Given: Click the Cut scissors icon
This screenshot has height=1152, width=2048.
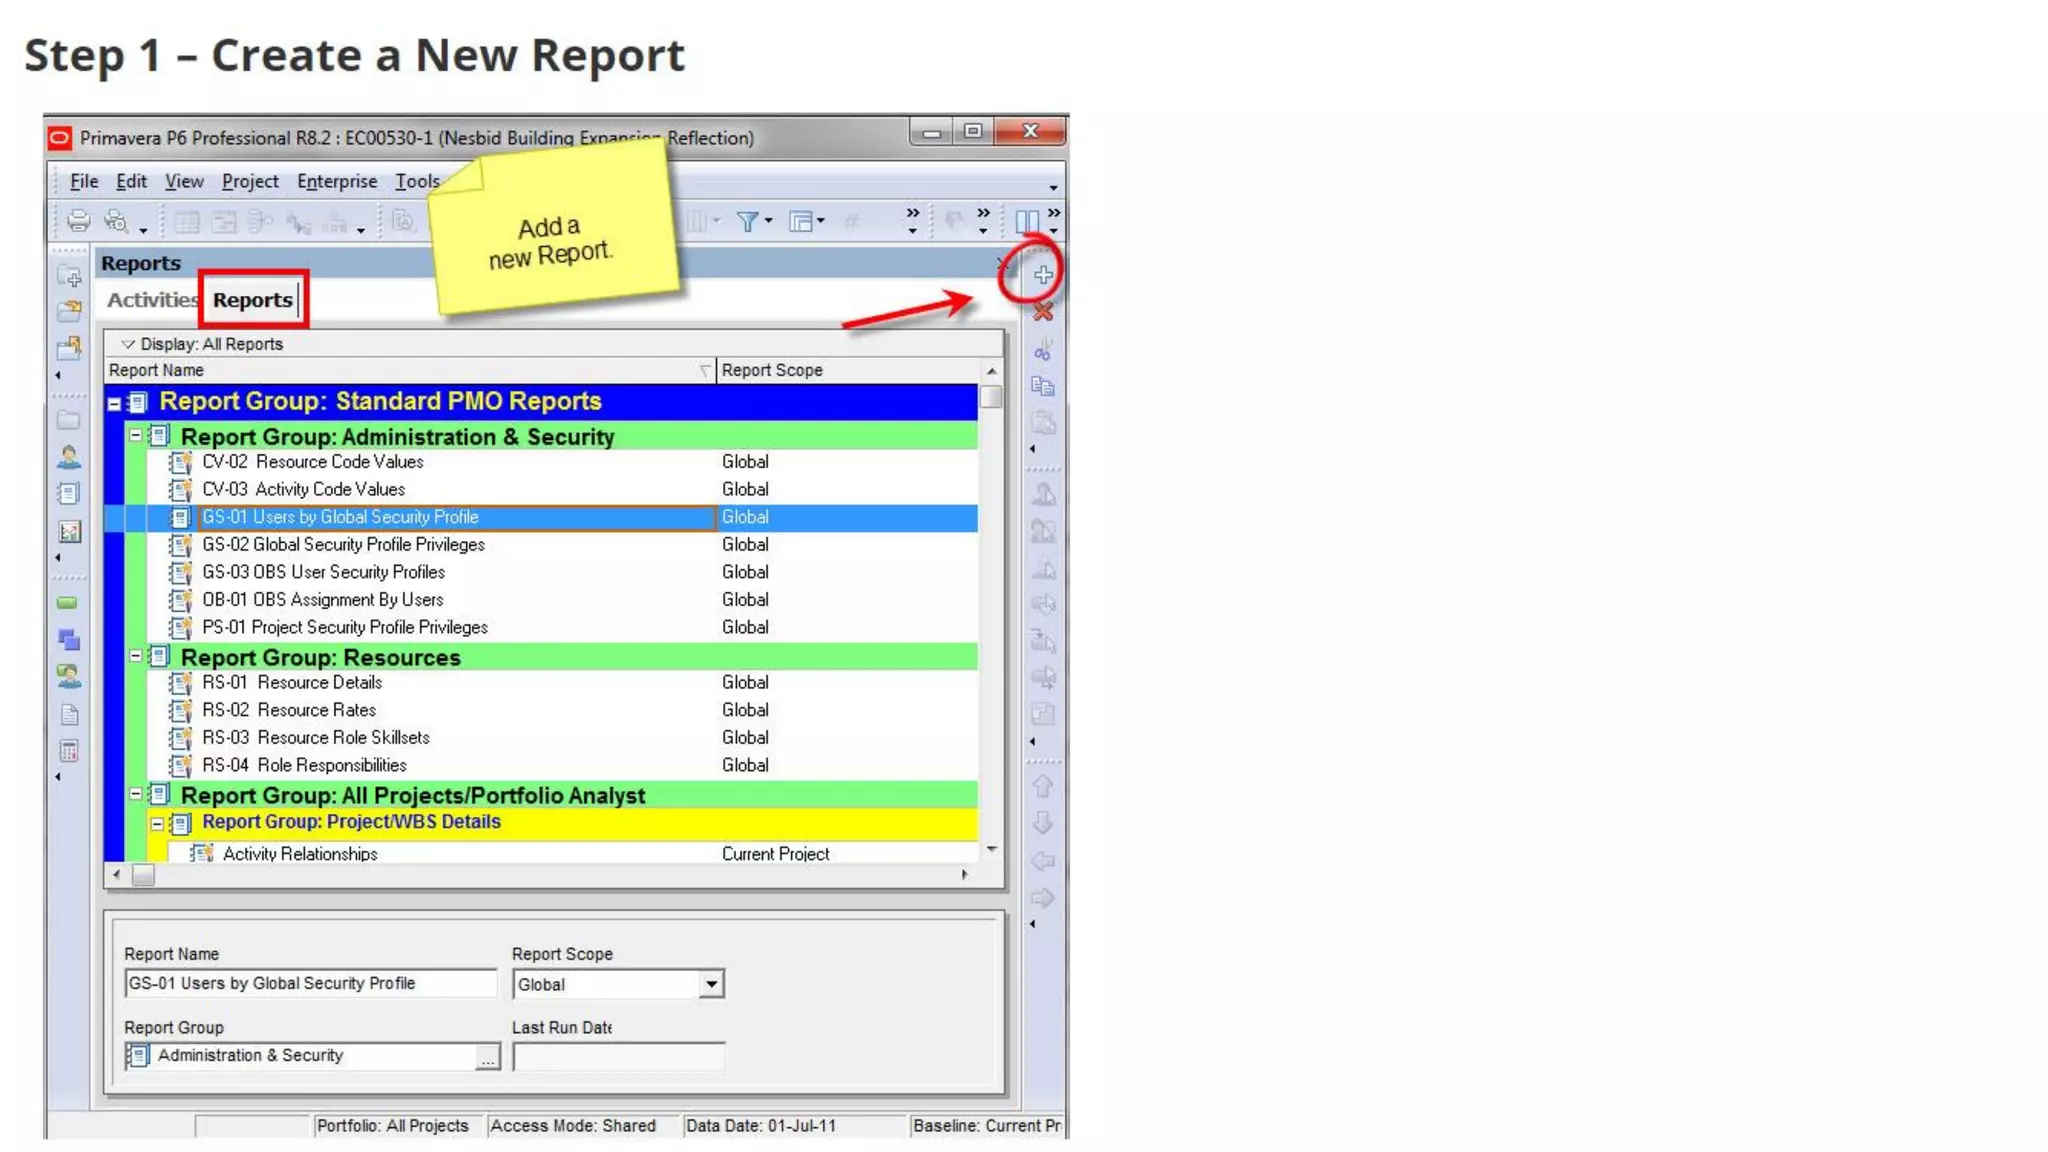Looking at the screenshot, I should 1043,350.
